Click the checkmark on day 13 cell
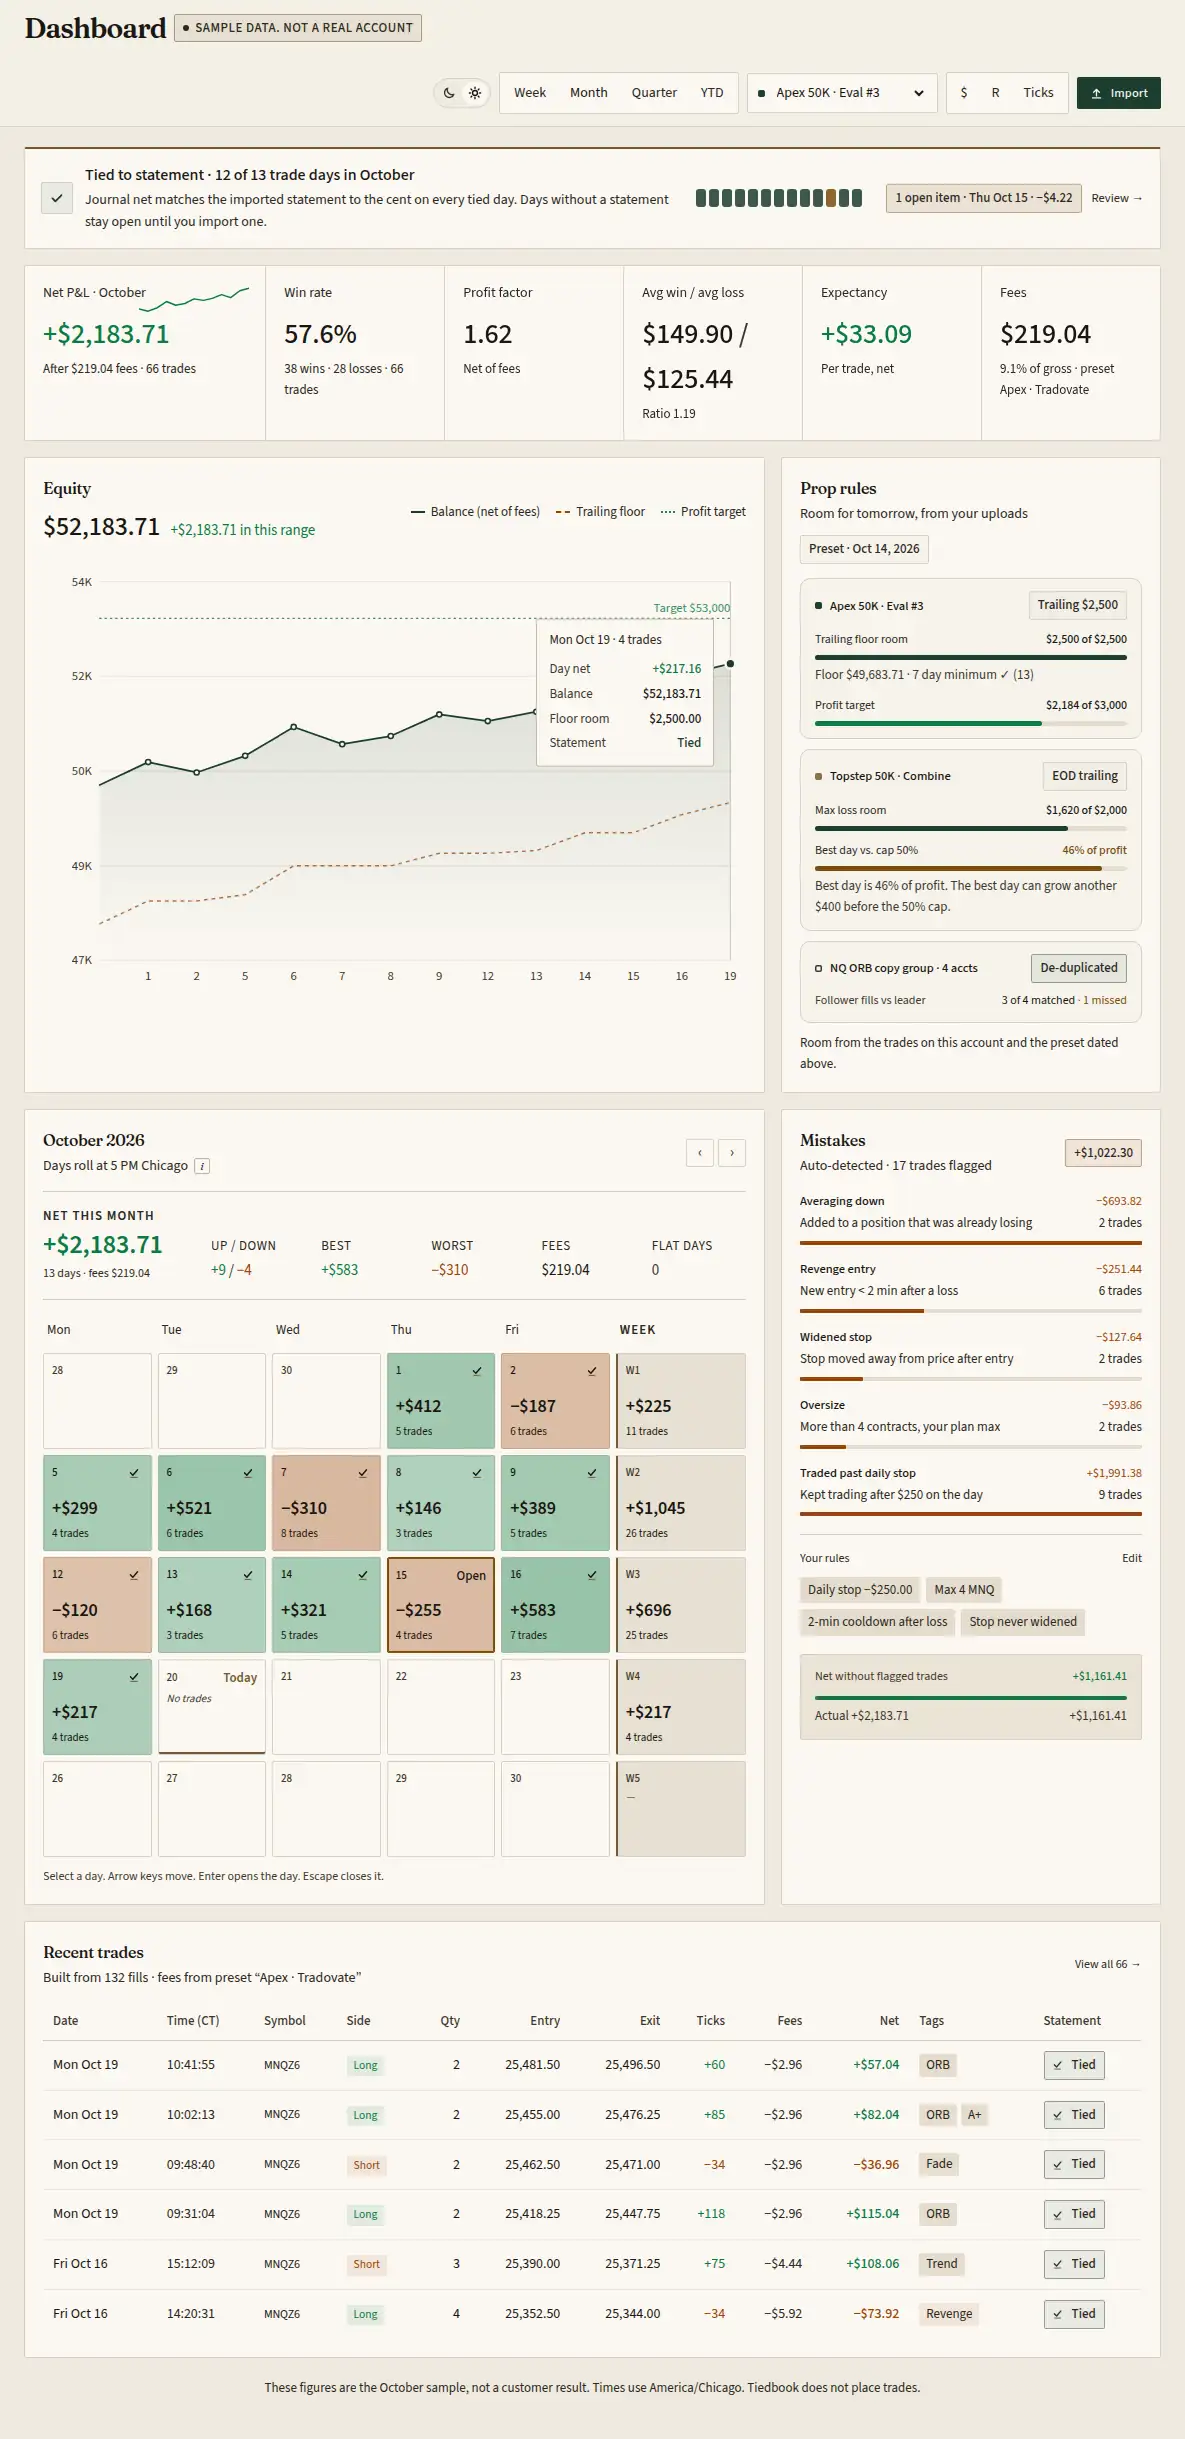The height and width of the screenshot is (2439, 1185). (248, 1575)
